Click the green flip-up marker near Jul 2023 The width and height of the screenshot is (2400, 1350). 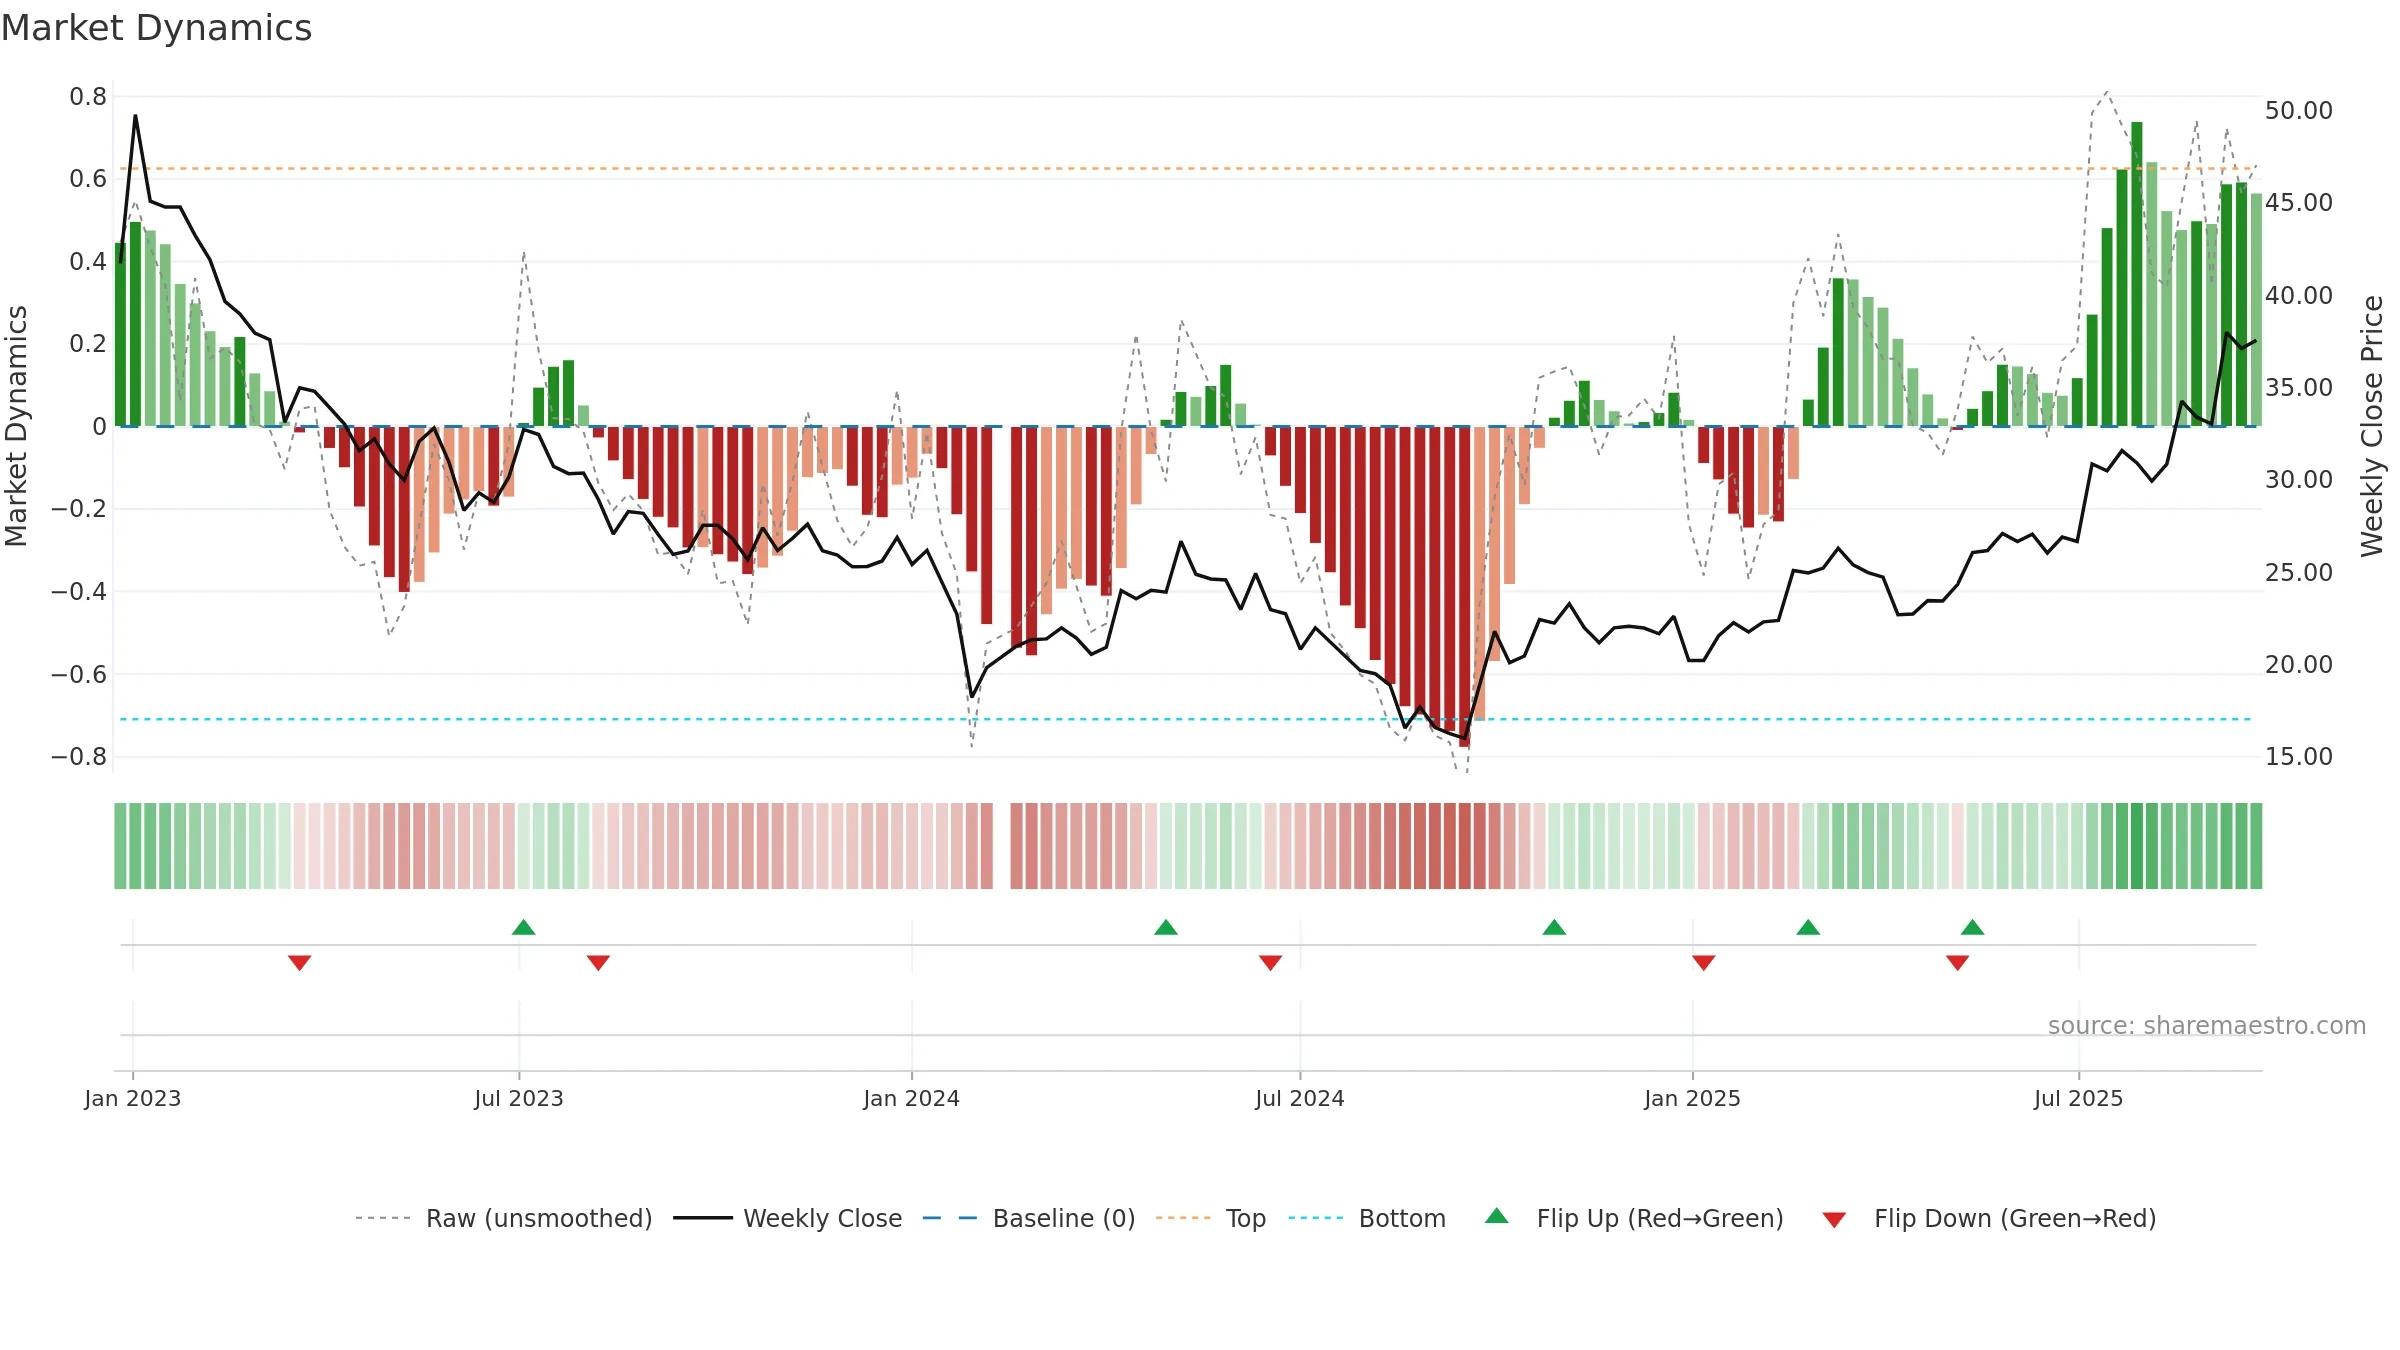(x=524, y=927)
